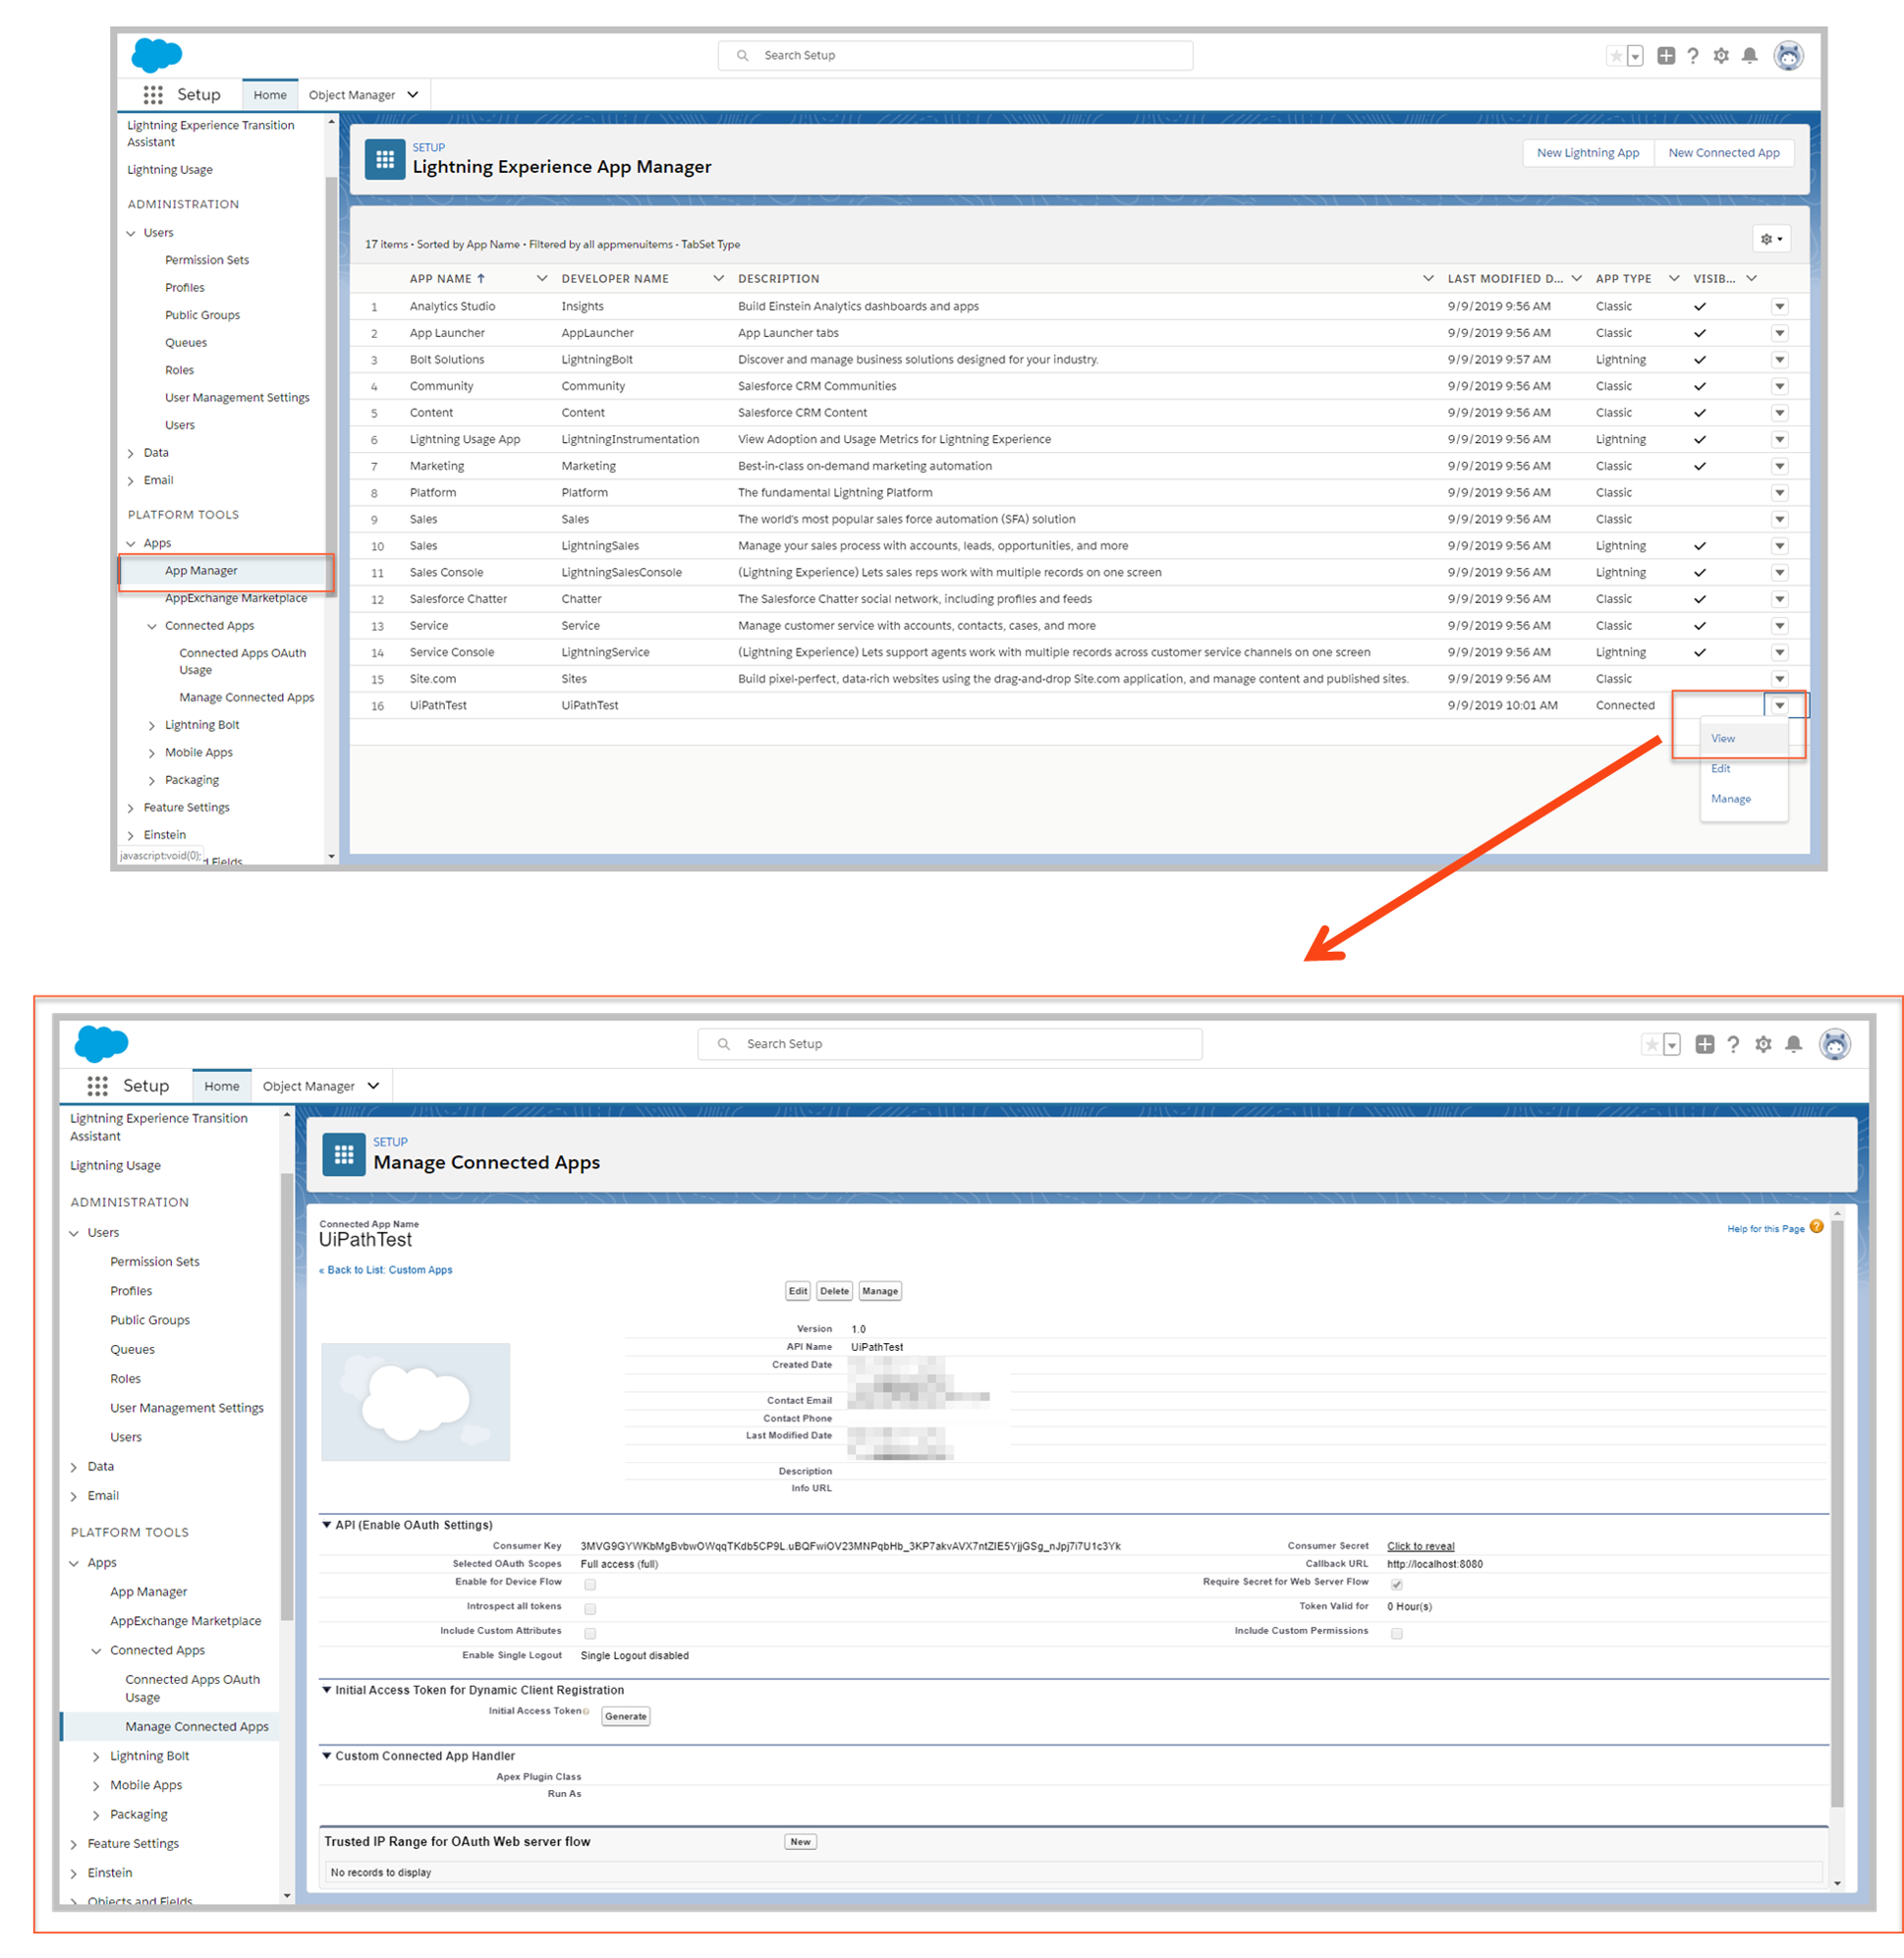Click the UiPathTest app logo thumbnail
The height and width of the screenshot is (1958, 1904).
415,1402
